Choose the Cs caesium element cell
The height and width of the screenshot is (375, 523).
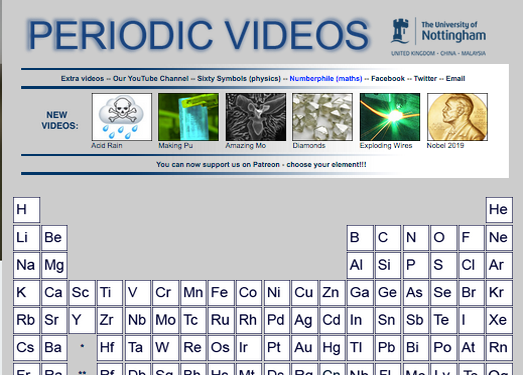pyautogui.click(x=27, y=348)
